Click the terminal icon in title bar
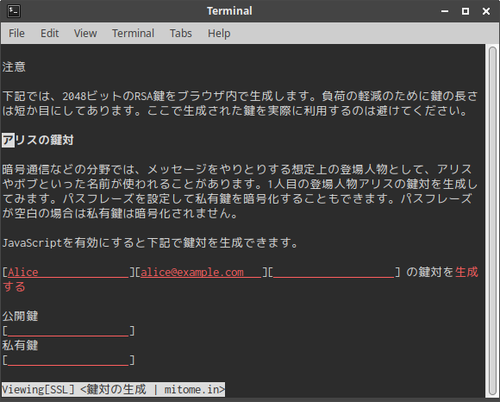The height and width of the screenshot is (402, 500). tap(14, 11)
